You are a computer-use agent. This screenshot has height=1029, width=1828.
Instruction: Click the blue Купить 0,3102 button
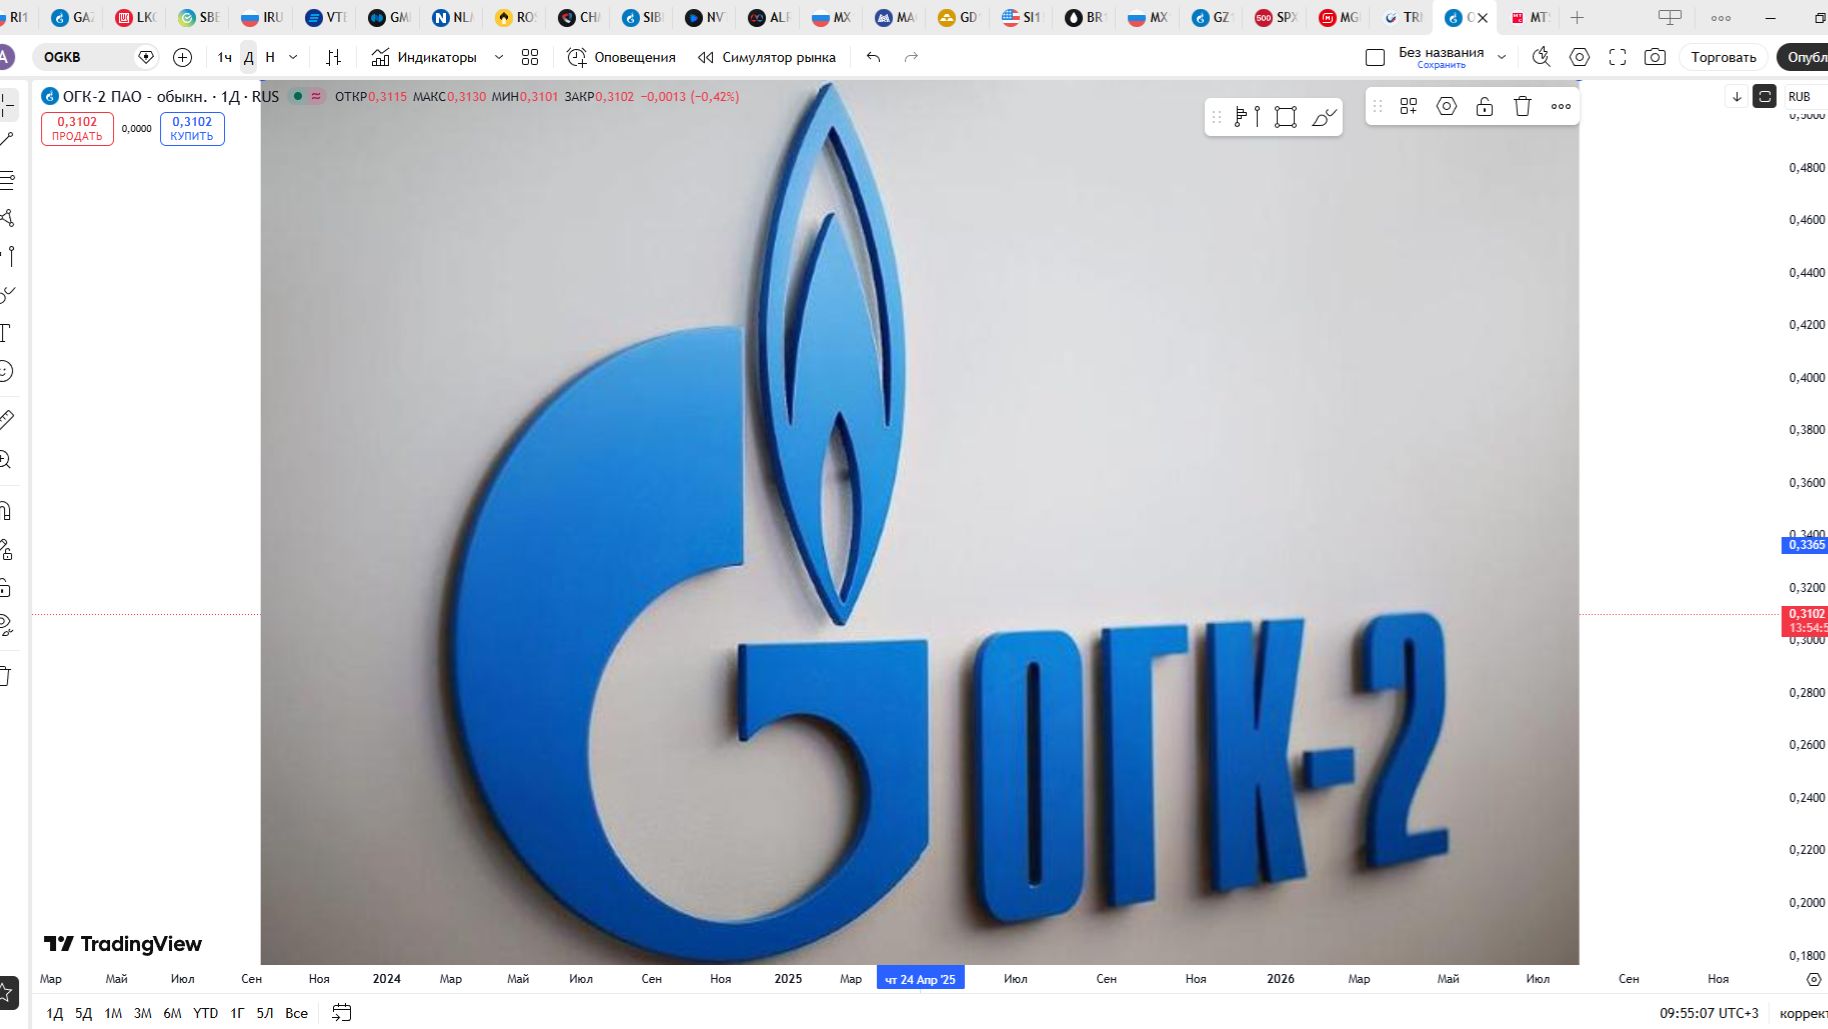tap(192, 129)
